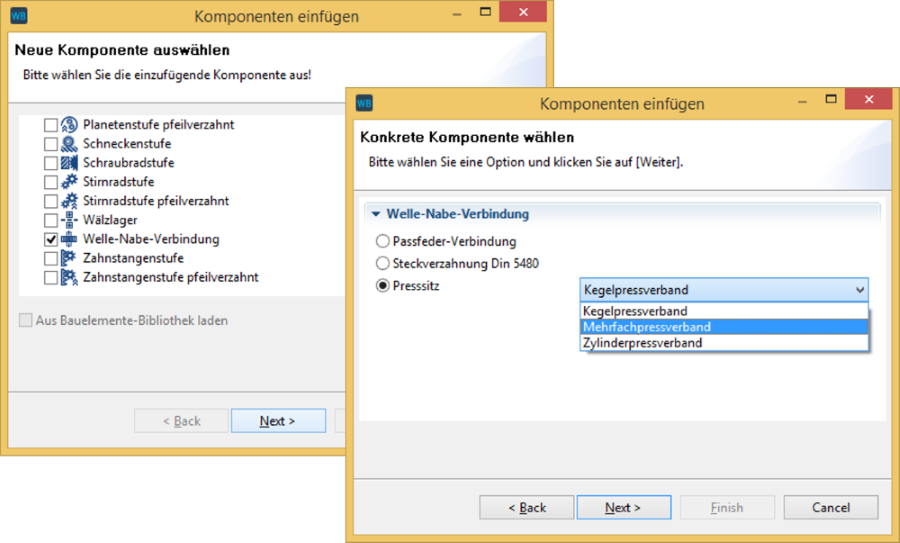Uncheck the Welle-Nabe-Verbindung checkbox
Viewport: 900px width, 543px height.
coord(50,240)
